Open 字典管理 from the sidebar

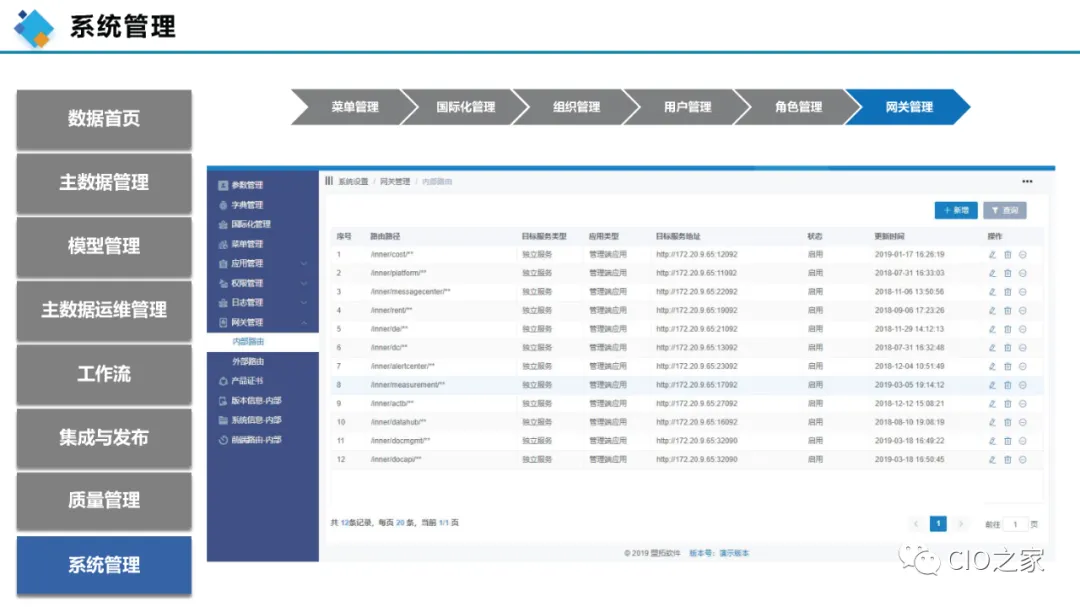click(x=247, y=205)
